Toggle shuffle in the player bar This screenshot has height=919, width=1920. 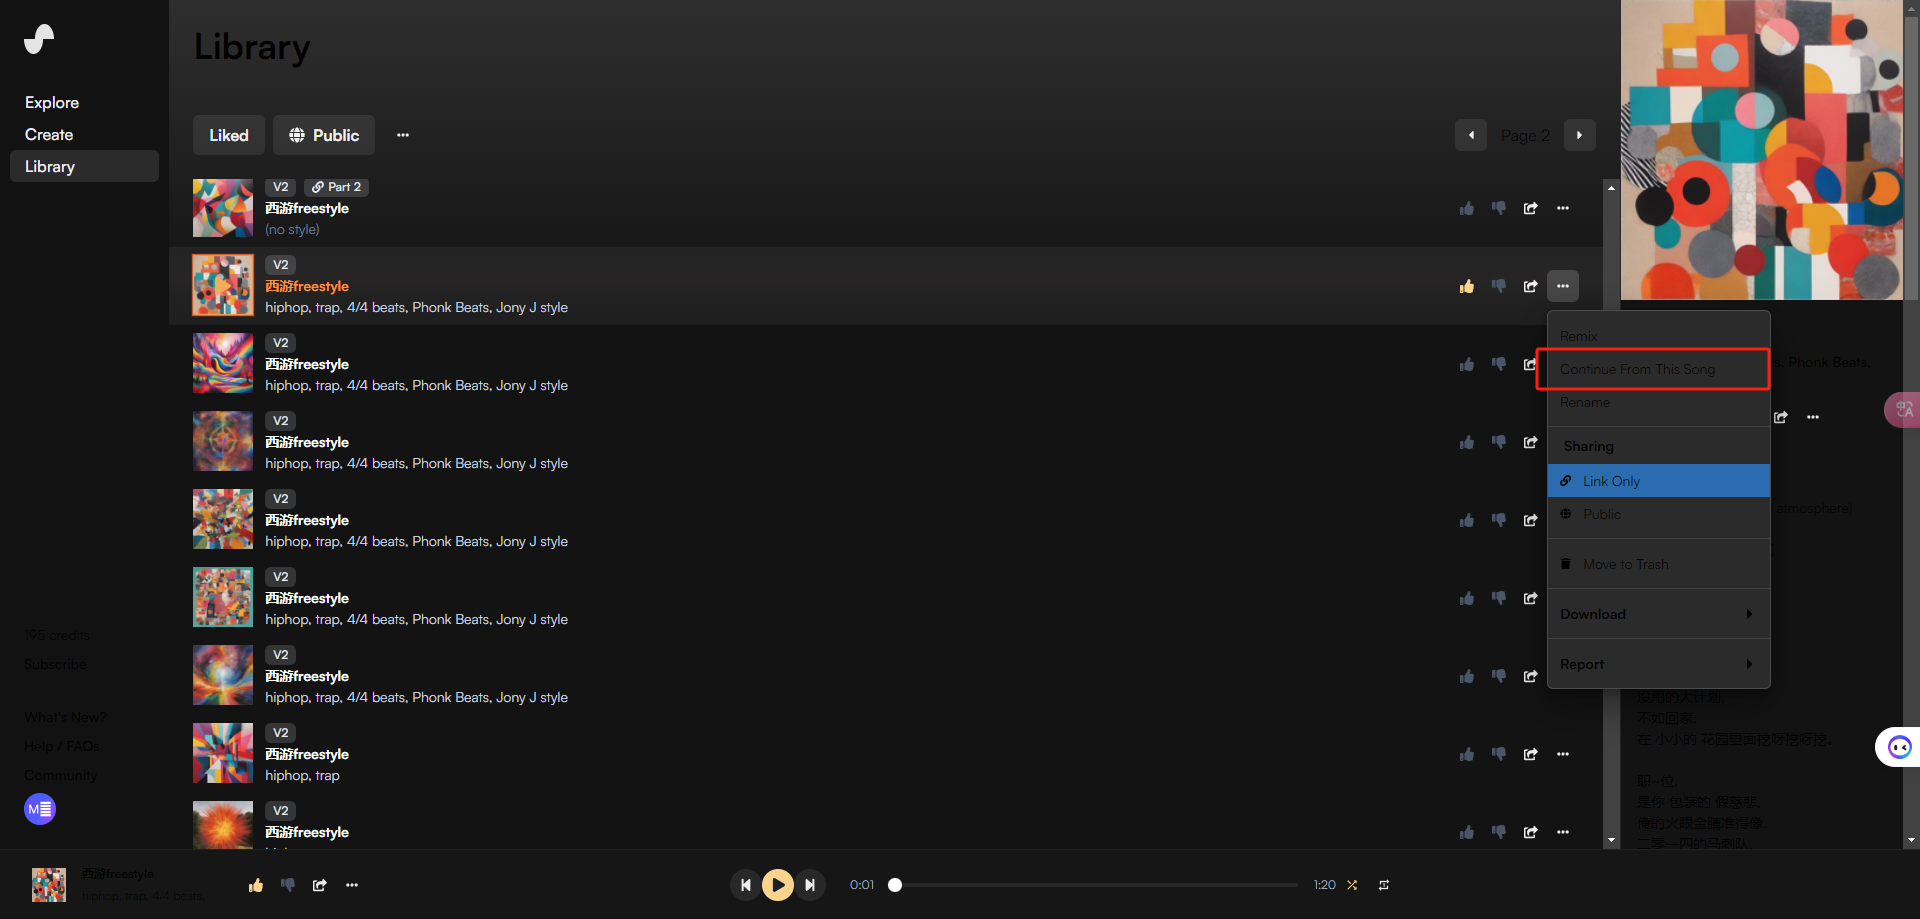point(1352,885)
